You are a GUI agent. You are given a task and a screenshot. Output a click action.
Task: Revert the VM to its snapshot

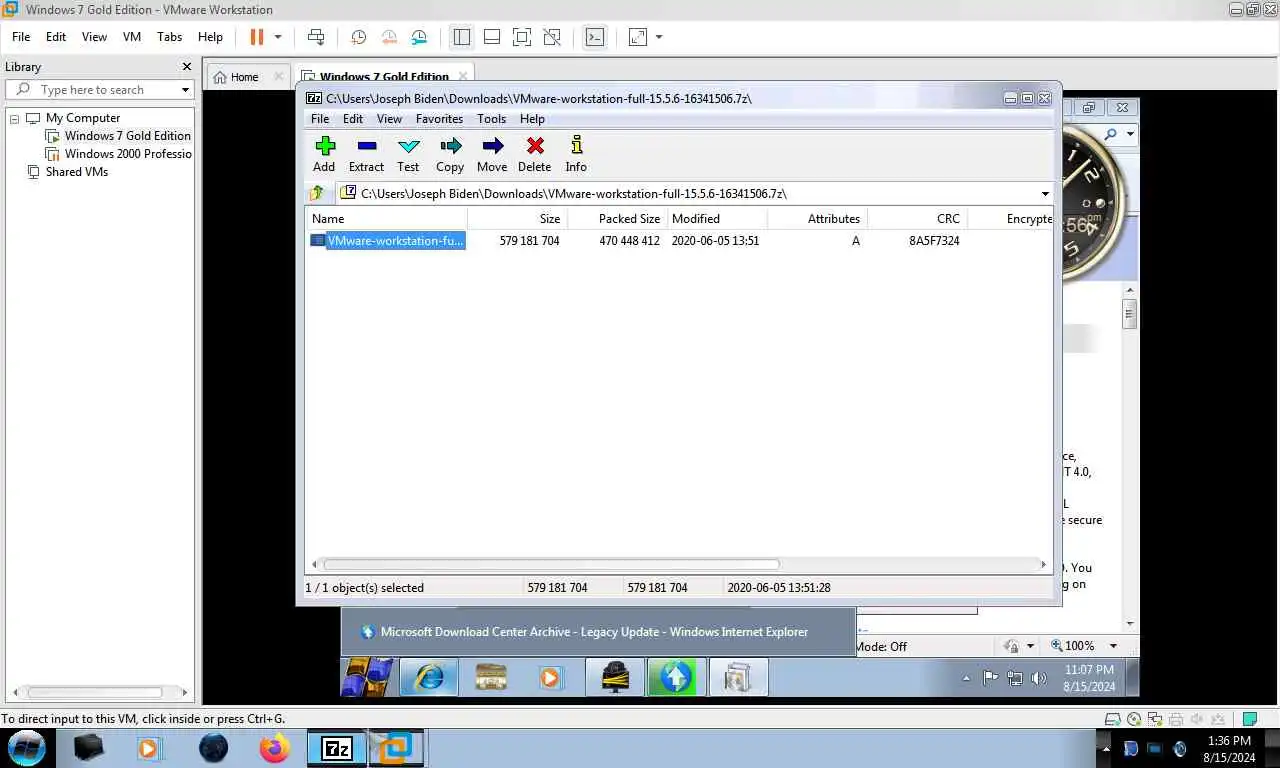[x=389, y=37]
